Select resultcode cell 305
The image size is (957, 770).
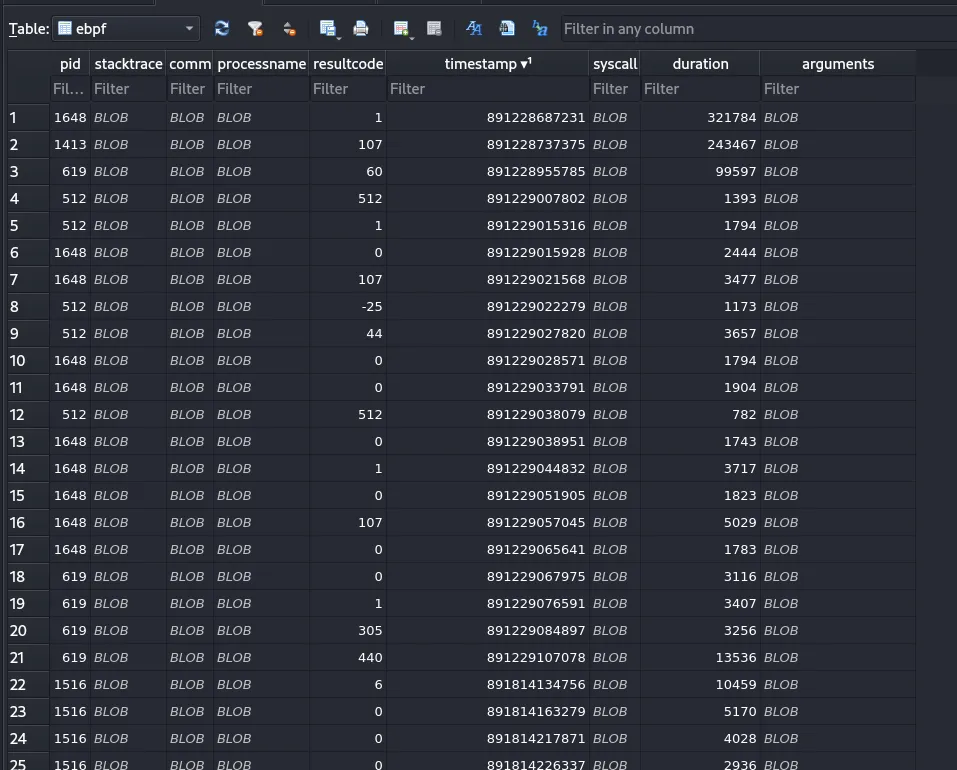[x=348, y=631]
